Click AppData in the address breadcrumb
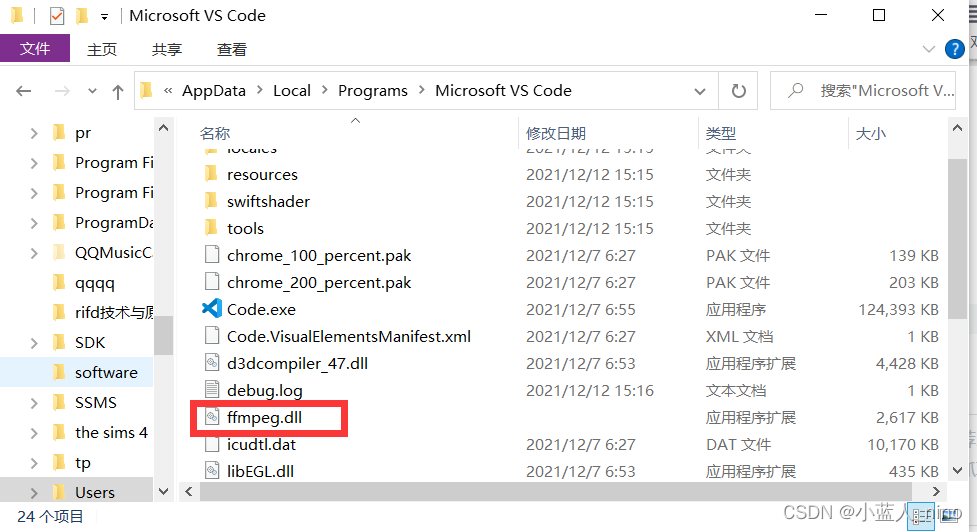 pyautogui.click(x=214, y=90)
